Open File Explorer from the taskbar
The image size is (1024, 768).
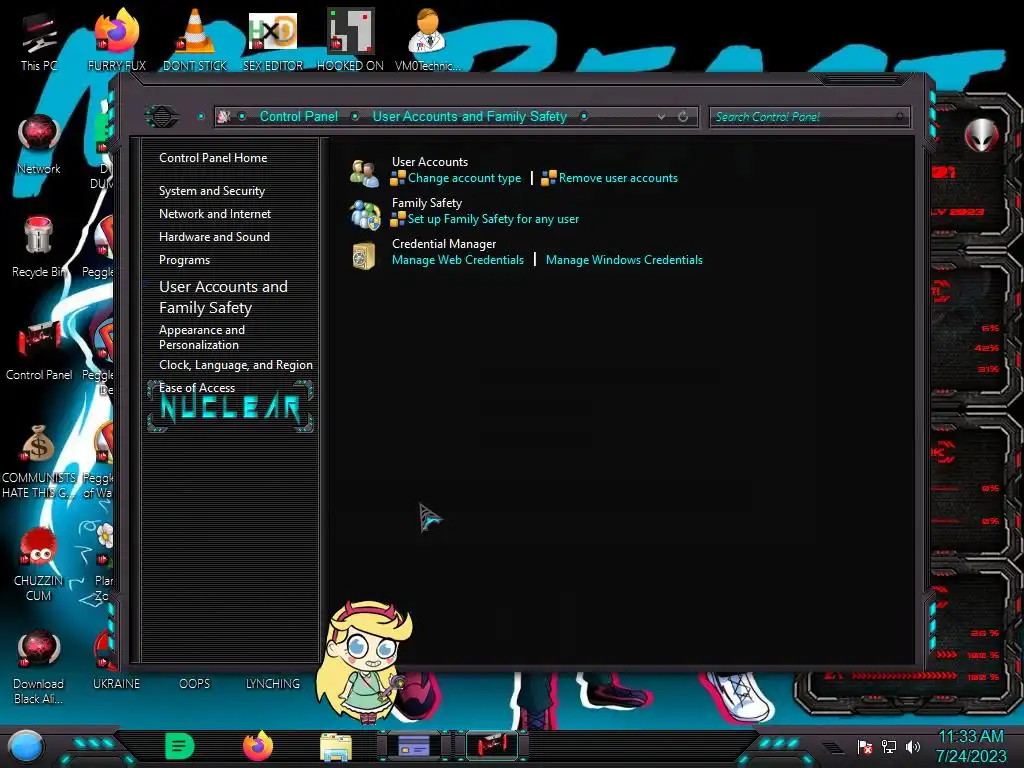point(336,746)
